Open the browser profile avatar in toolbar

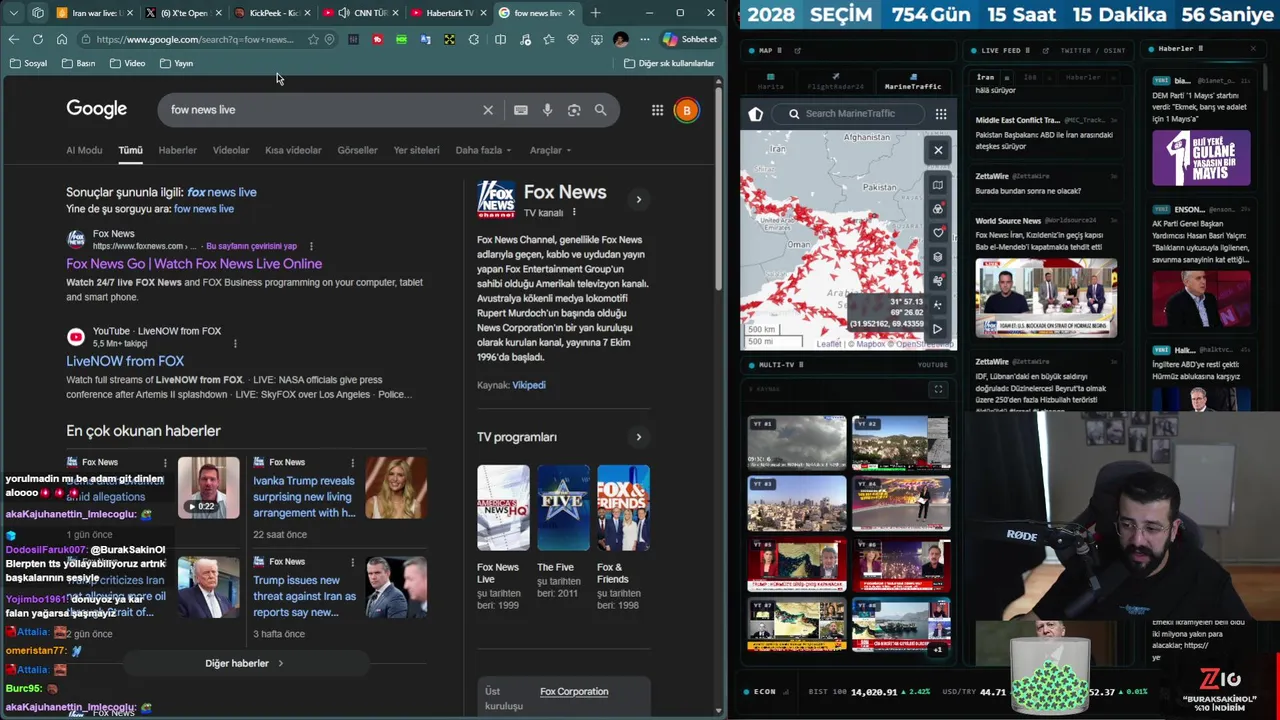[x=620, y=39]
